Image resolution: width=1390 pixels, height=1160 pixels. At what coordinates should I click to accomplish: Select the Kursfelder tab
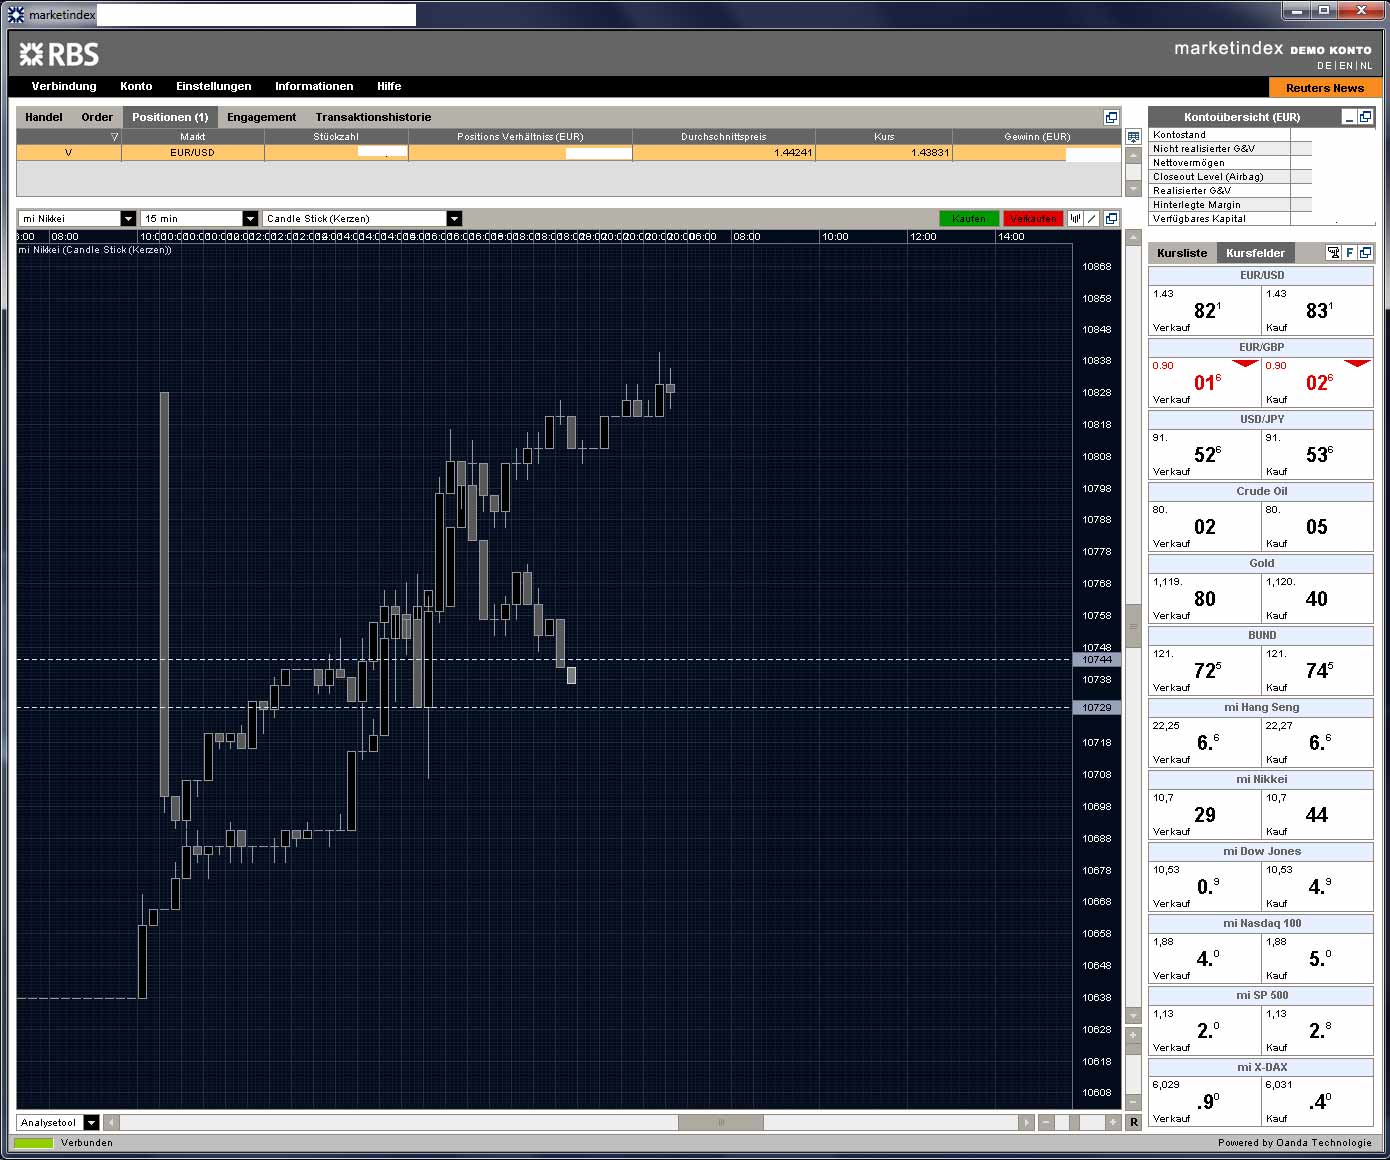(1255, 253)
